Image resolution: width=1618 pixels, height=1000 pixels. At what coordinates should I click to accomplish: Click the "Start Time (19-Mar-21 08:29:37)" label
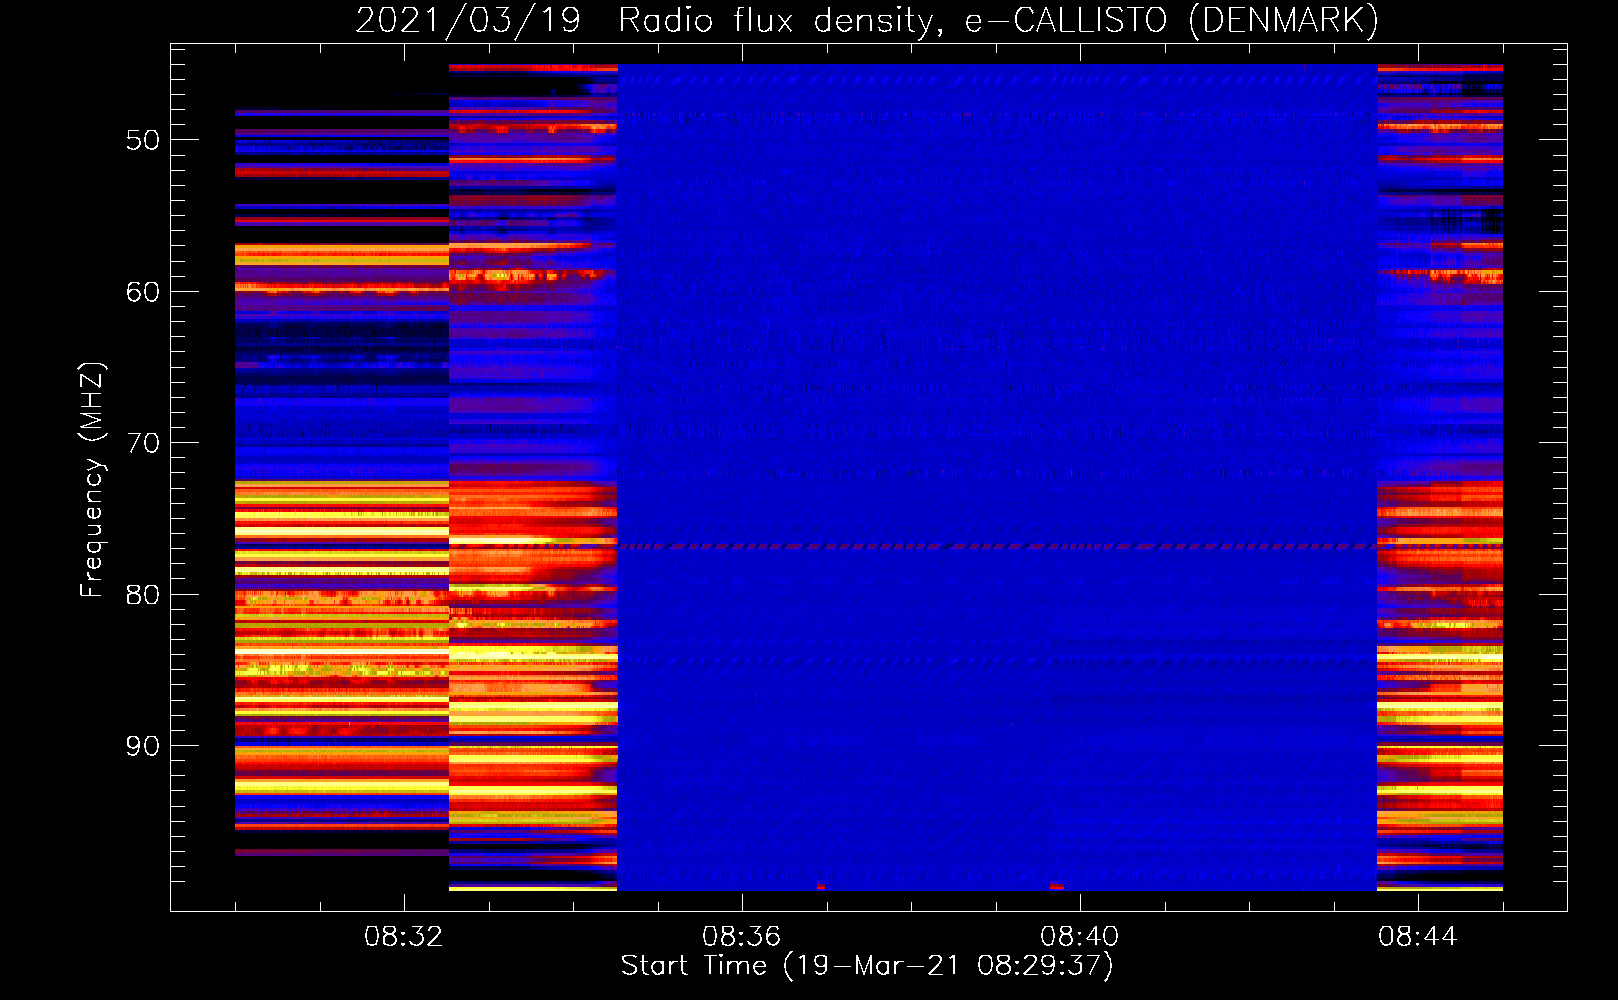coord(867,966)
